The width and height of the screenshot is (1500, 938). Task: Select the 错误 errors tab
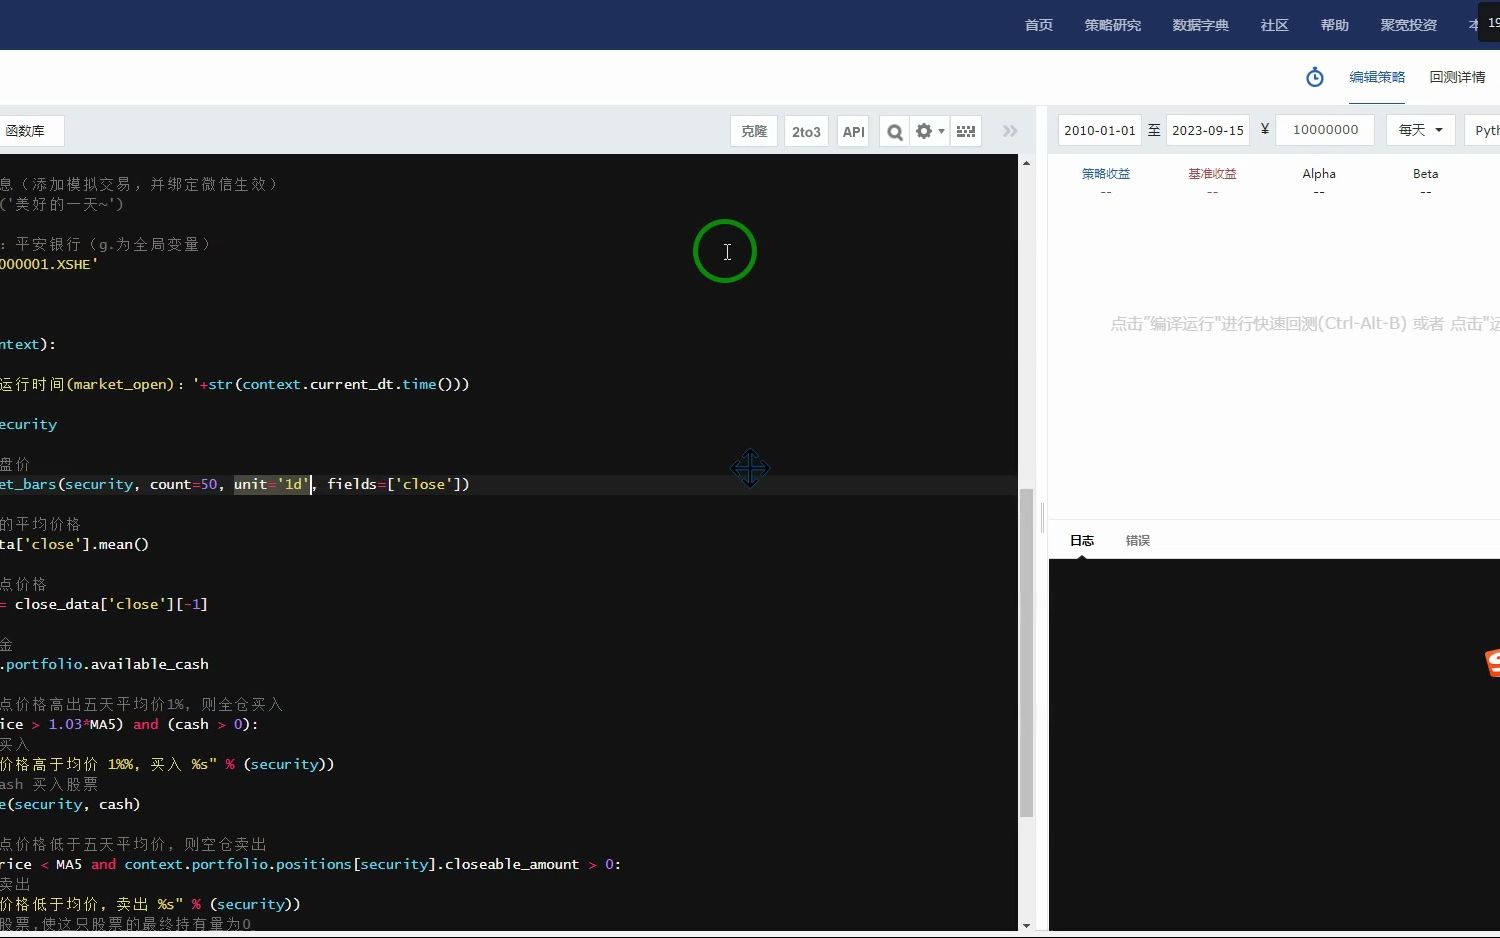point(1138,540)
